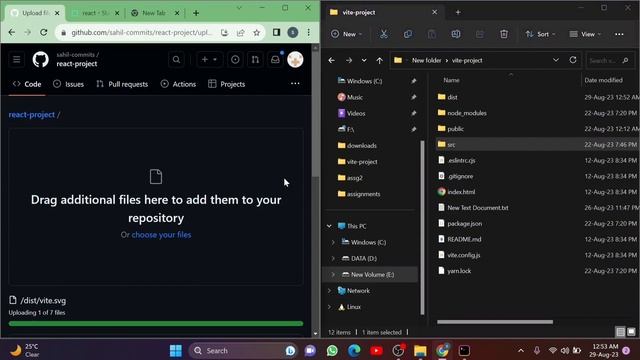
Task: Switch to details view toggle
Action: 620,332
